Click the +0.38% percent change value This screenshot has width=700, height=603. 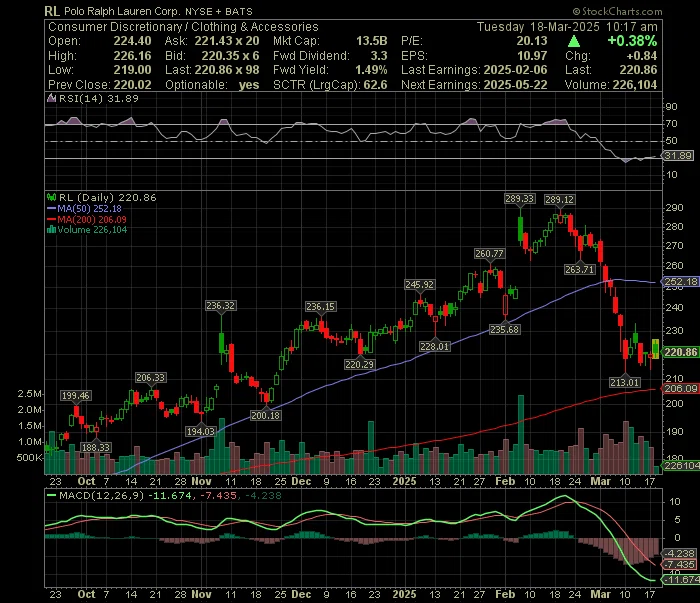pos(632,41)
